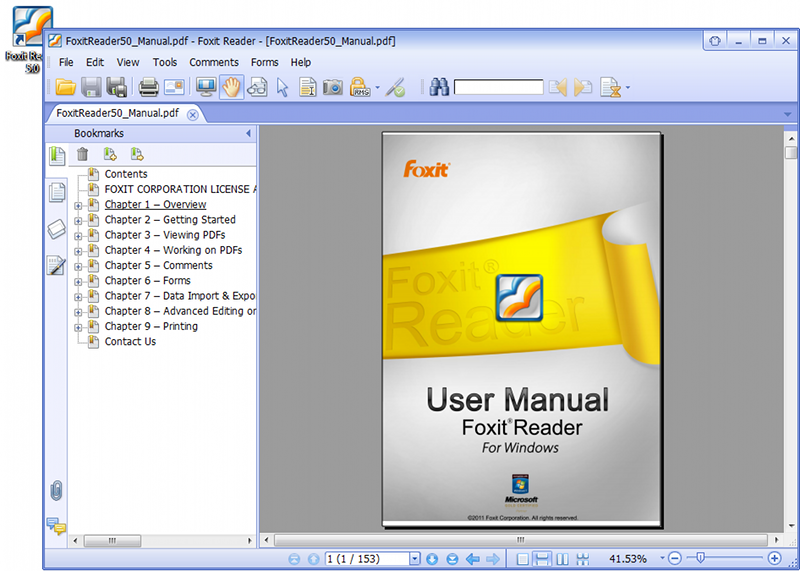
Task: Open the Pages thumbnails panel icon
Action: pos(57,193)
